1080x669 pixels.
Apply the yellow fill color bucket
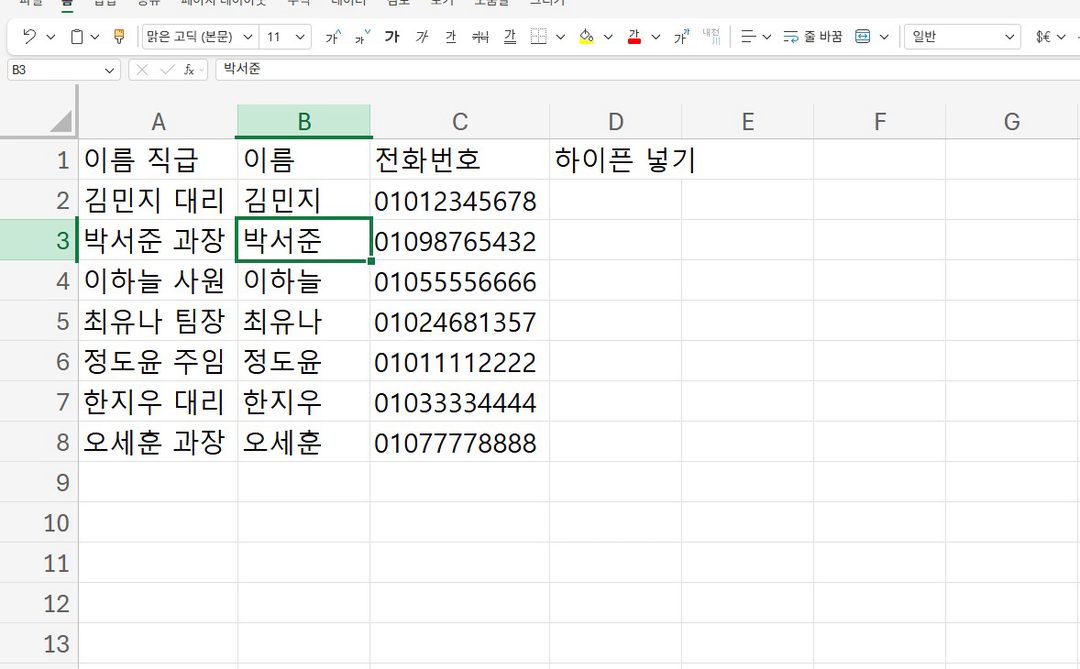tap(586, 37)
